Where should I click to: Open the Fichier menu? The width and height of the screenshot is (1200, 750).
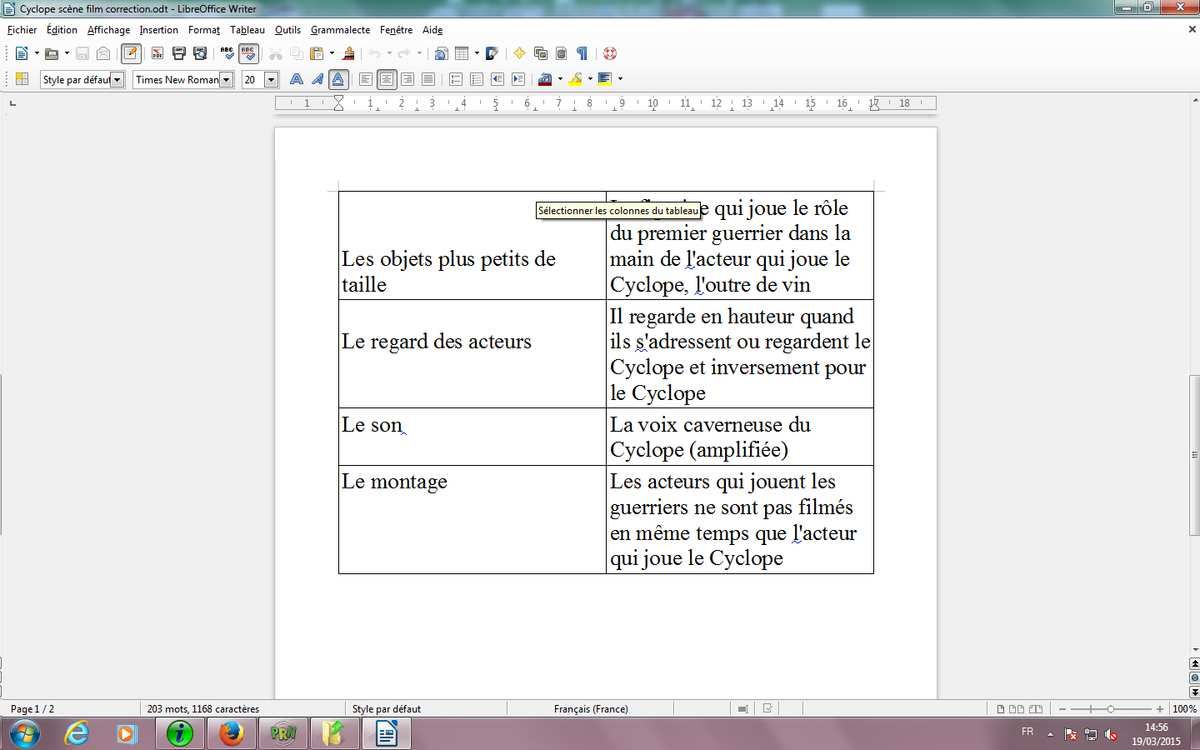click(22, 30)
